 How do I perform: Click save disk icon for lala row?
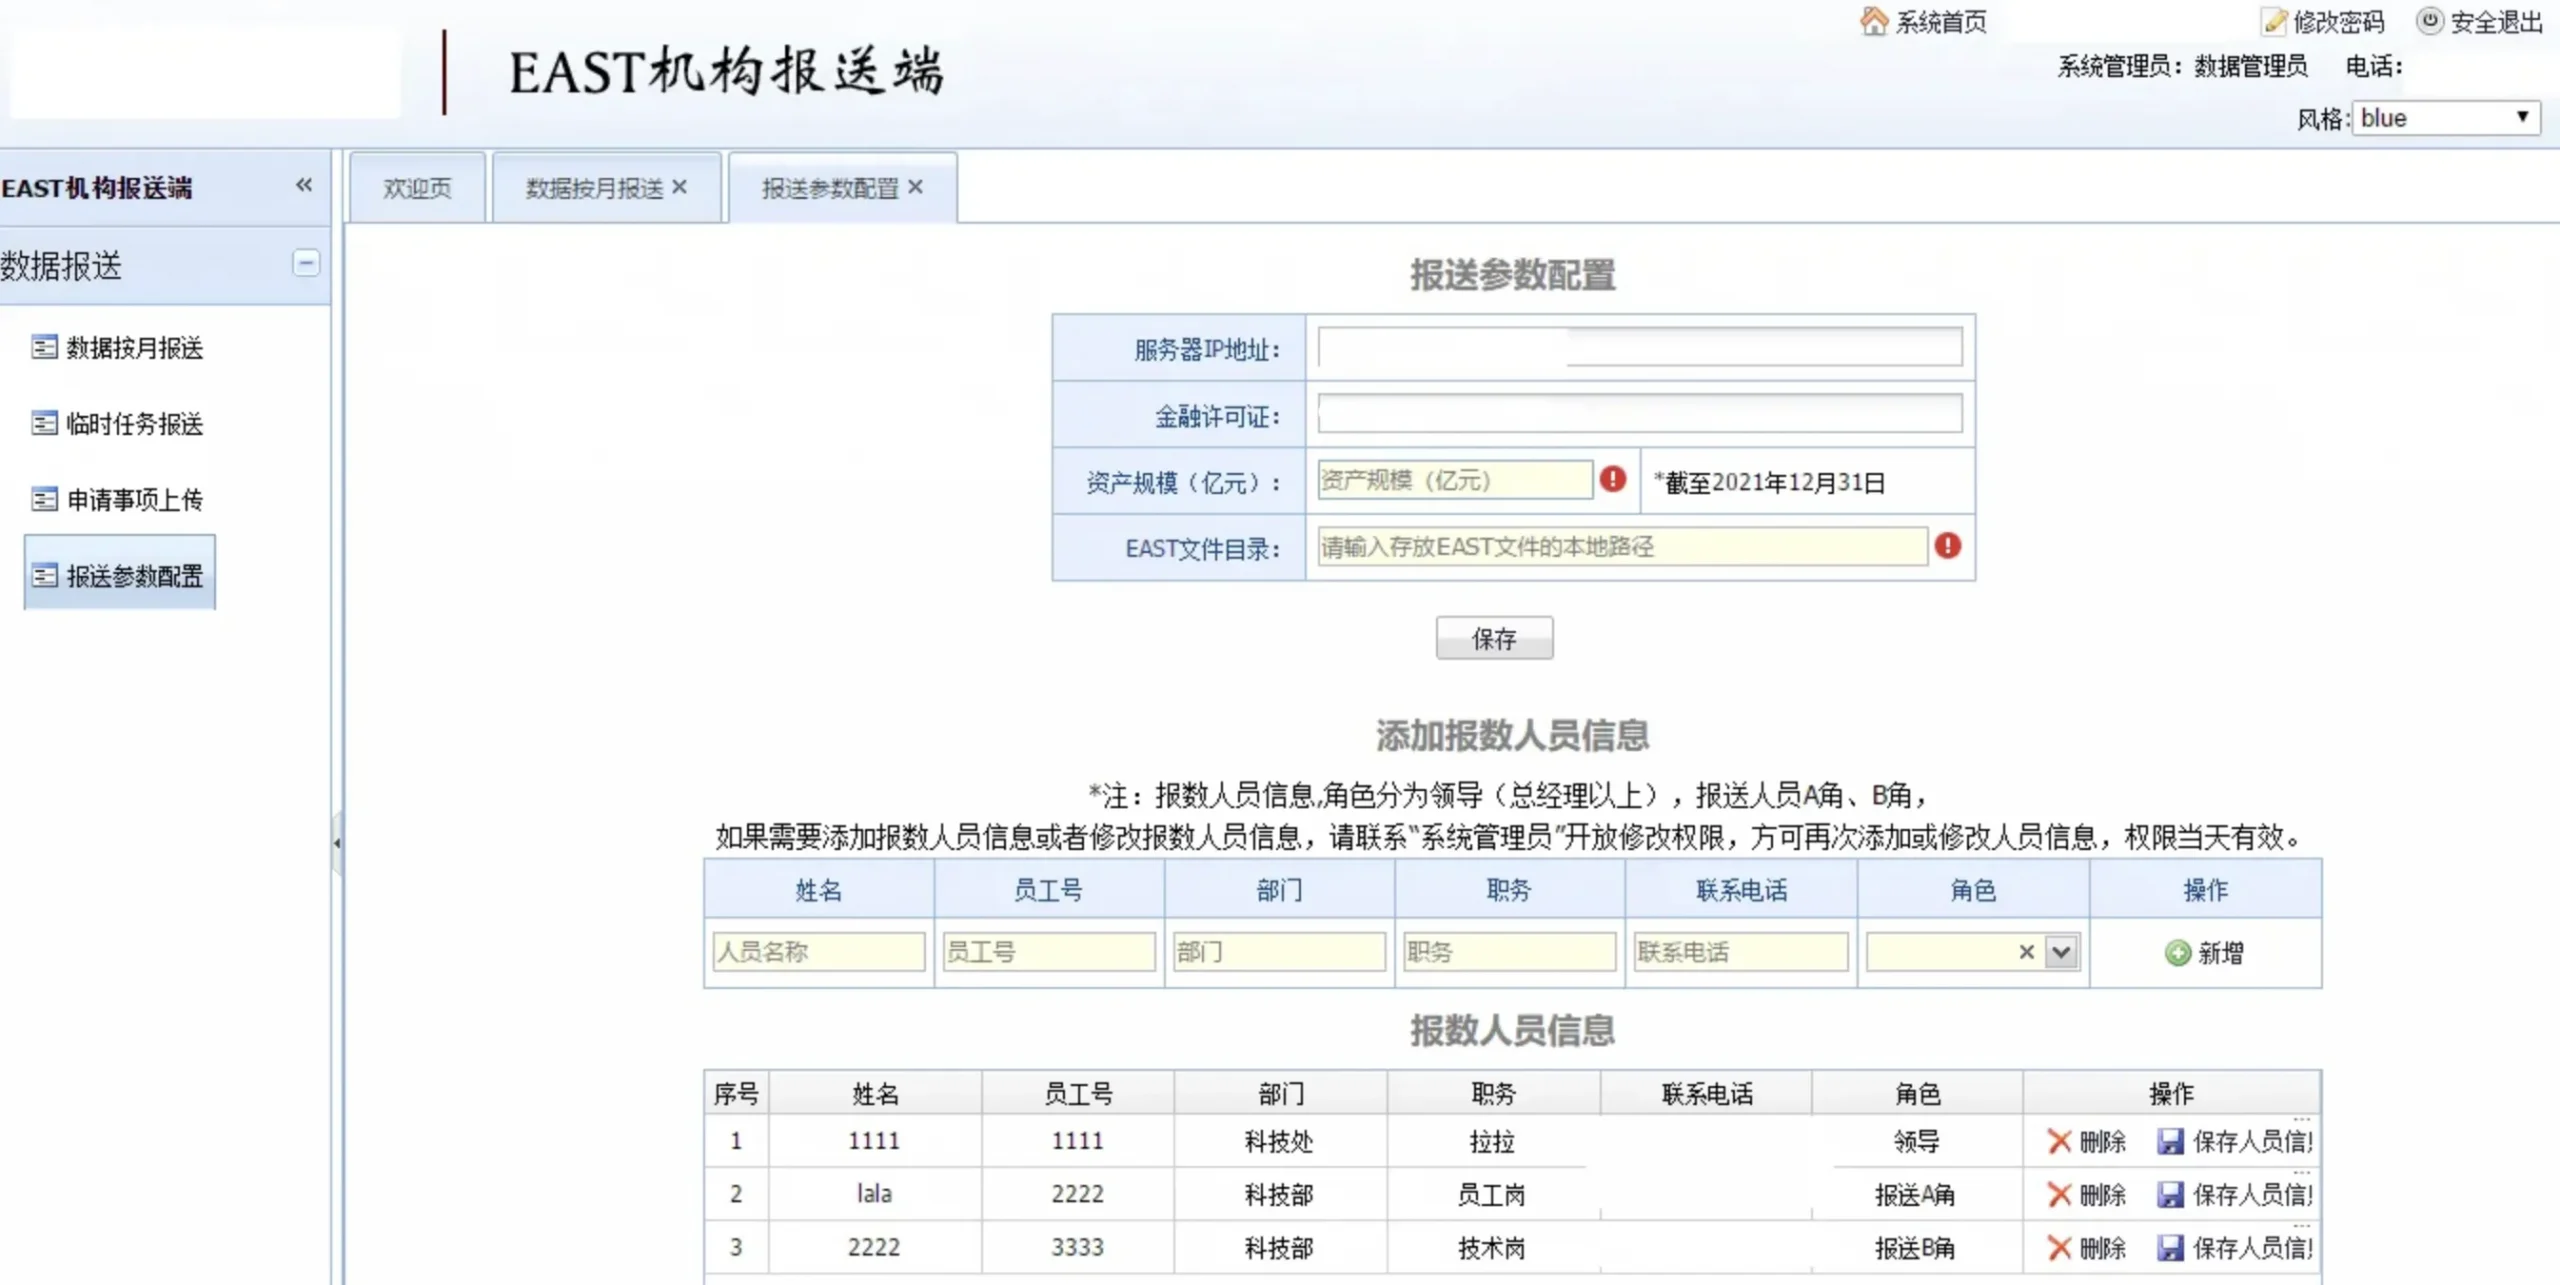(2169, 1194)
